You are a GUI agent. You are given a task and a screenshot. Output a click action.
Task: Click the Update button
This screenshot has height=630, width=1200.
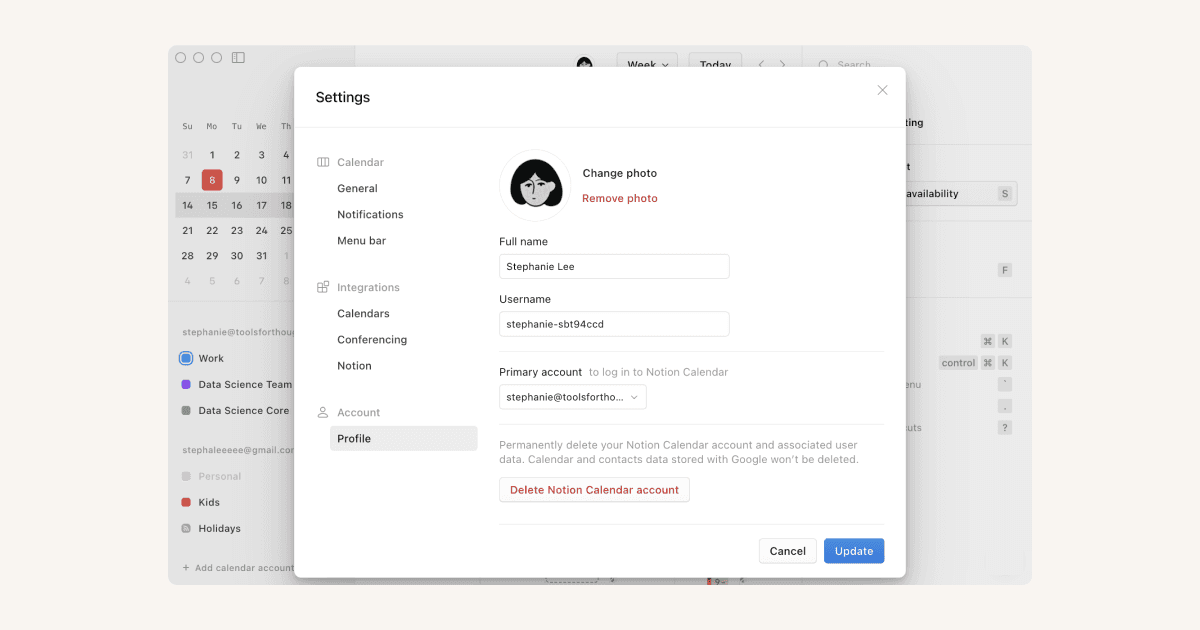coord(853,550)
